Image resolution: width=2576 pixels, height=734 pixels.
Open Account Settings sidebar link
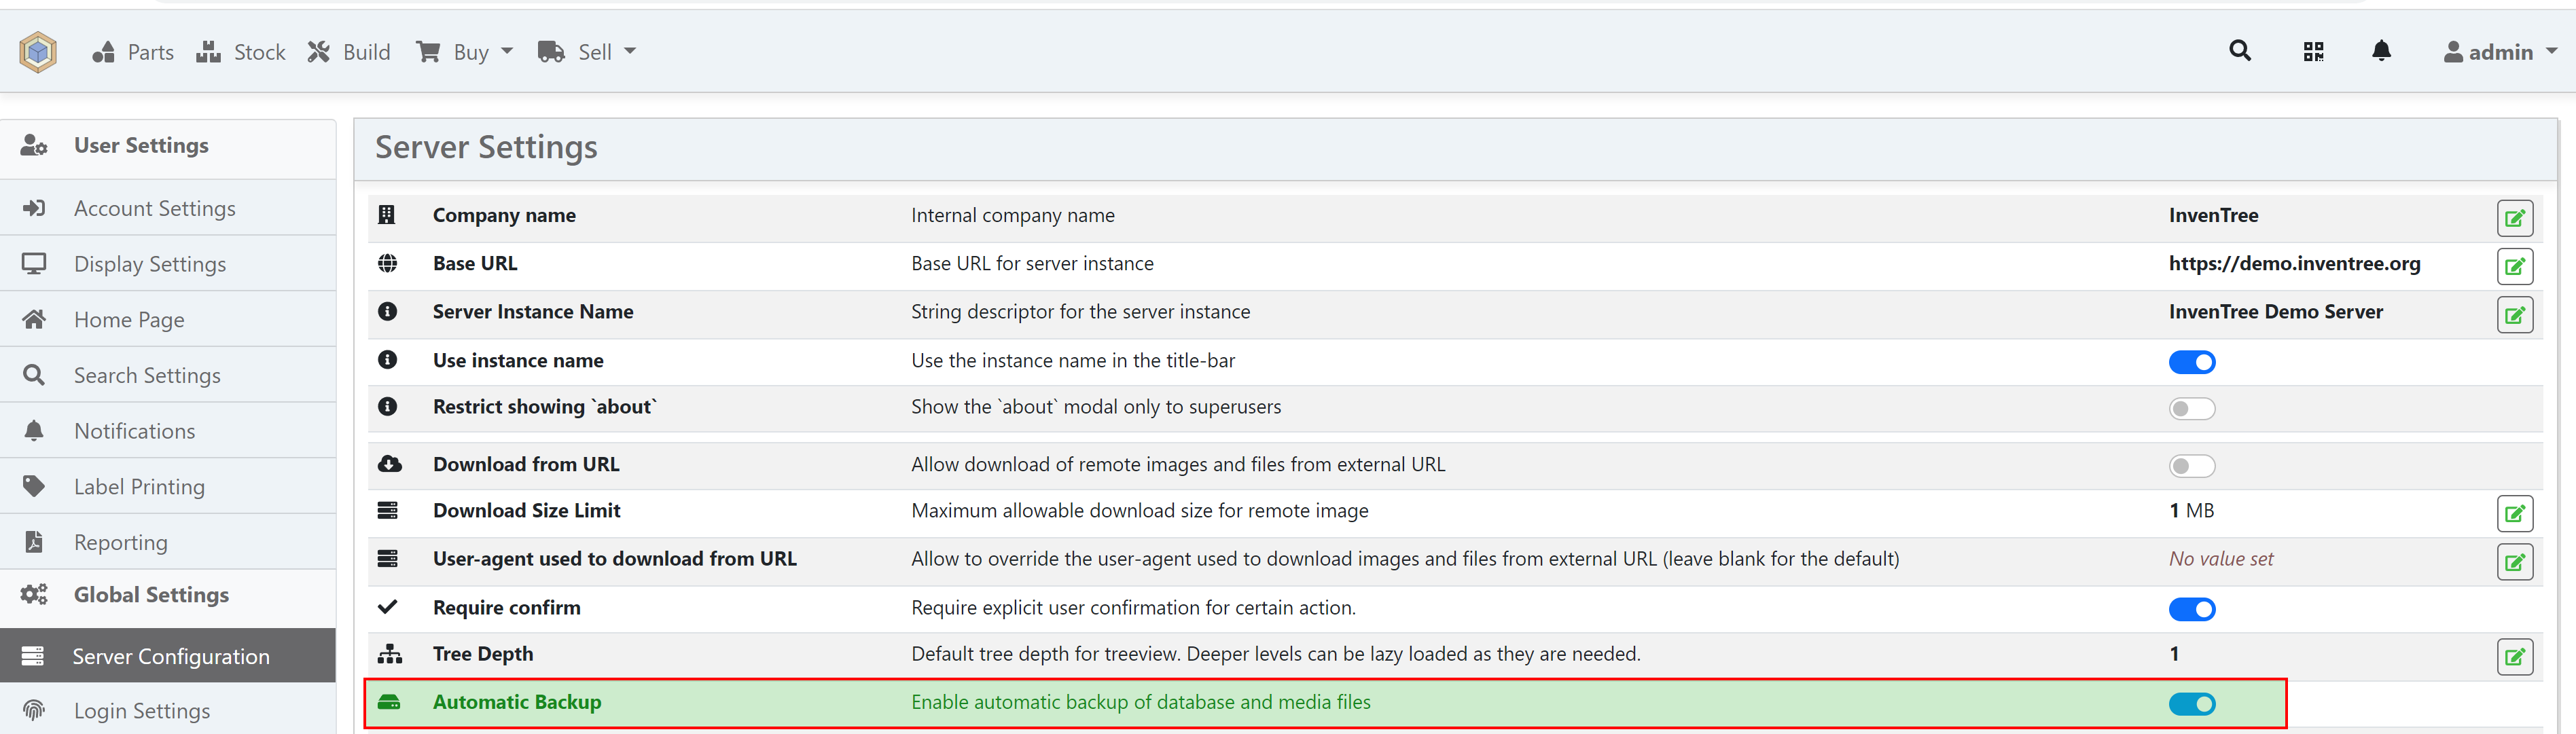click(154, 208)
